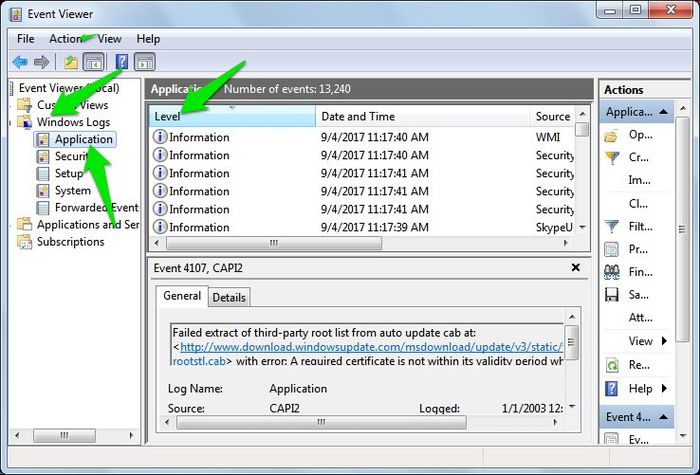The image size is (700, 475).
Task: Click the blue Help question-mark toolbar icon
Action: (121, 62)
